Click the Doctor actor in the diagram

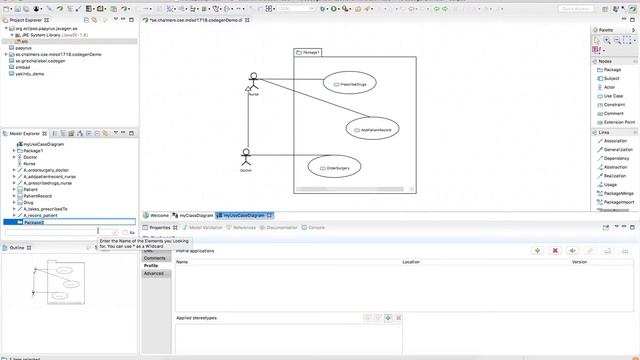click(x=246, y=158)
